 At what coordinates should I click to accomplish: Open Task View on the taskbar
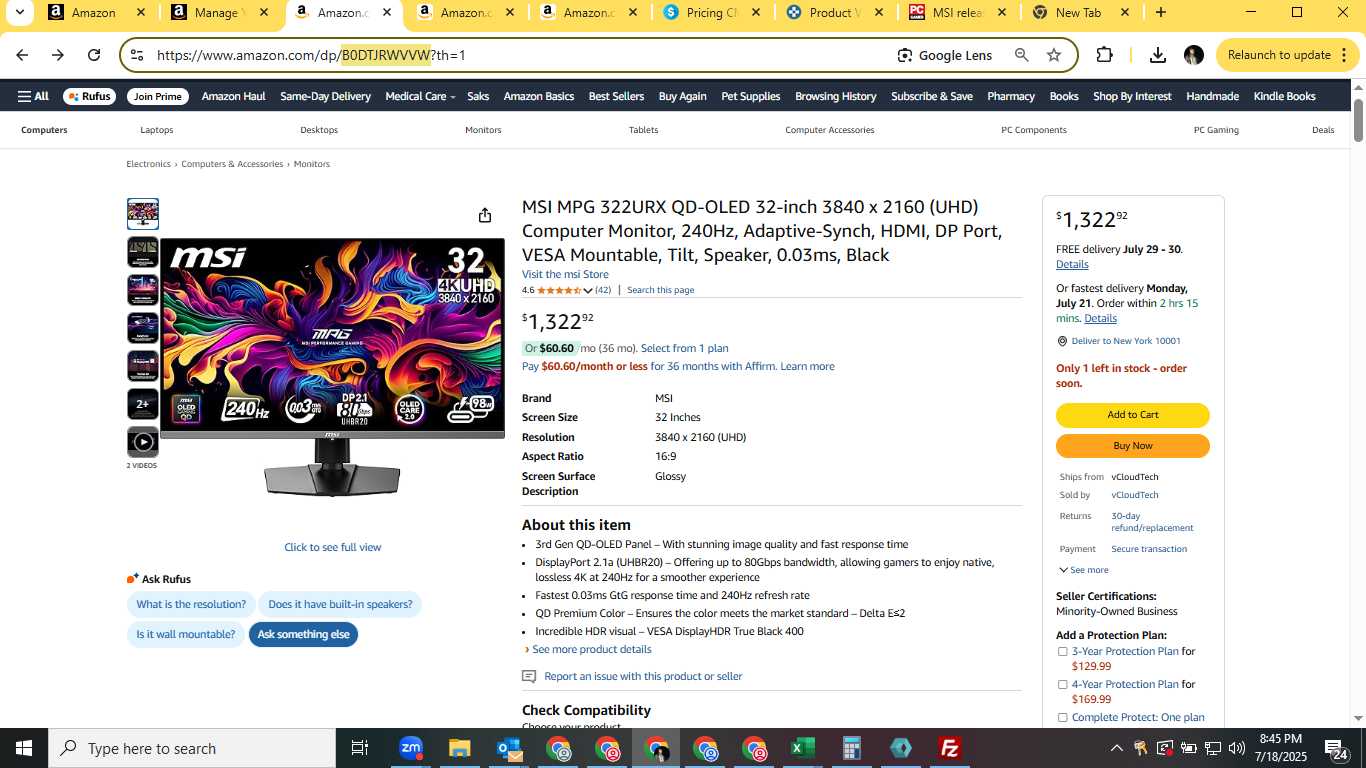360,748
